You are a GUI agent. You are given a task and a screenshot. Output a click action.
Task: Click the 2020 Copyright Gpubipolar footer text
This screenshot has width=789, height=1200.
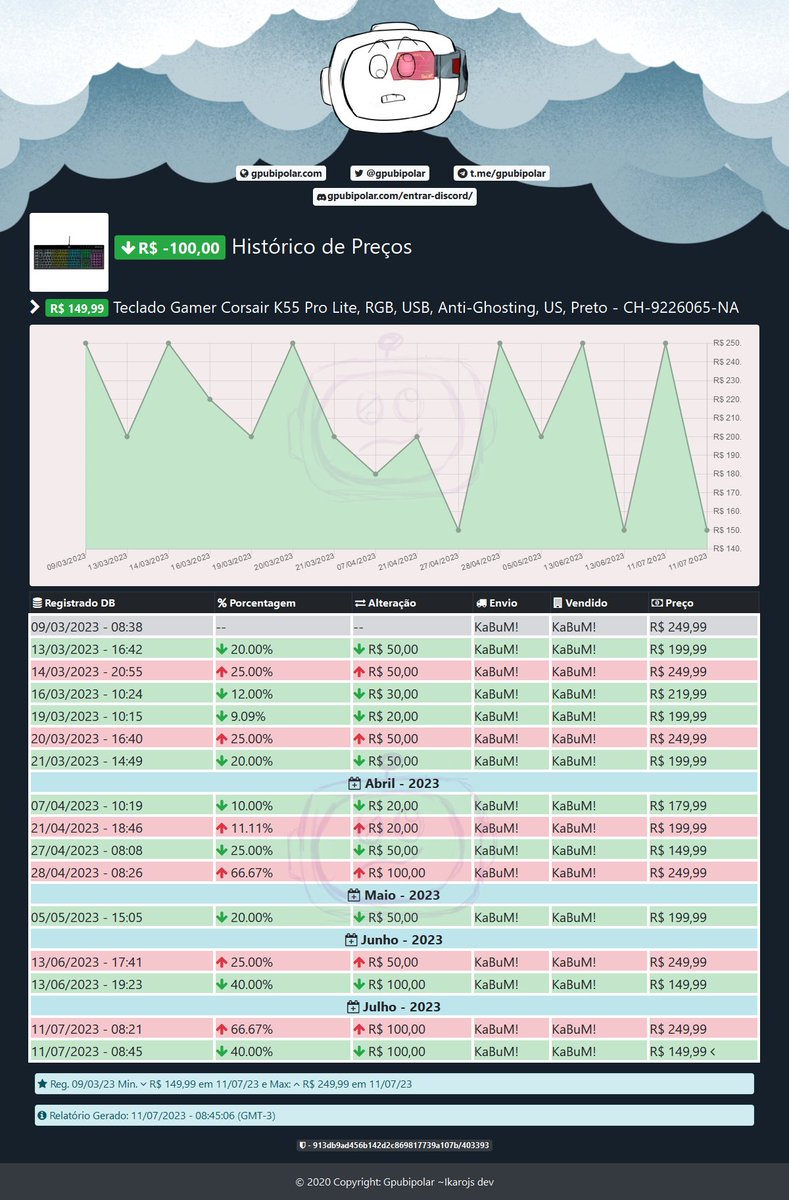tap(394, 1182)
